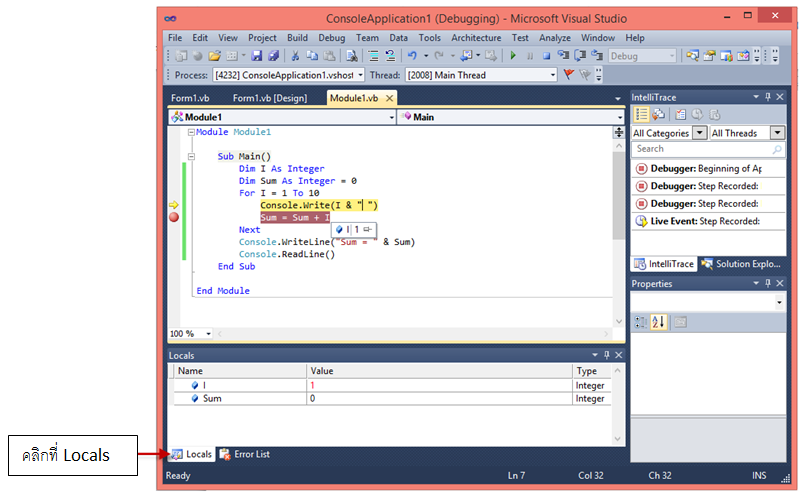The width and height of the screenshot is (804, 497).
Task: Open the Build menu
Action: (297, 37)
